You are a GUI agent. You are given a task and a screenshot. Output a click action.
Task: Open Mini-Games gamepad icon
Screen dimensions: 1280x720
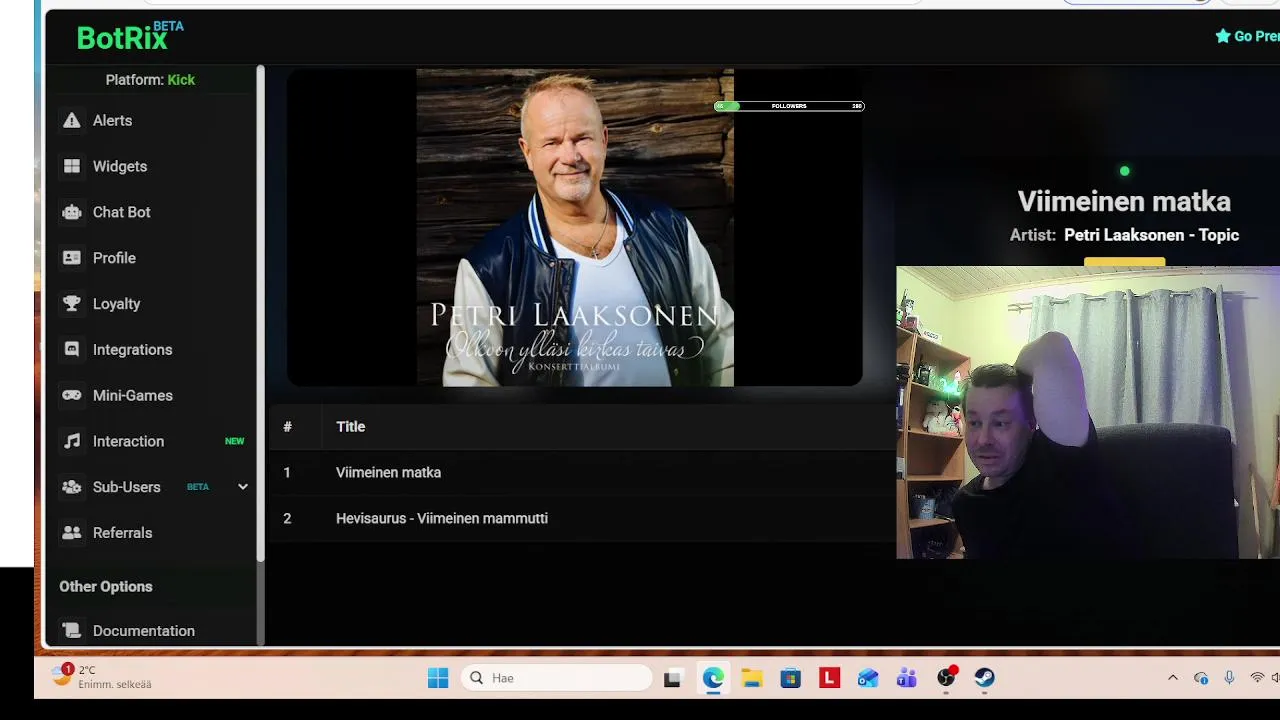[x=71, y=395]
